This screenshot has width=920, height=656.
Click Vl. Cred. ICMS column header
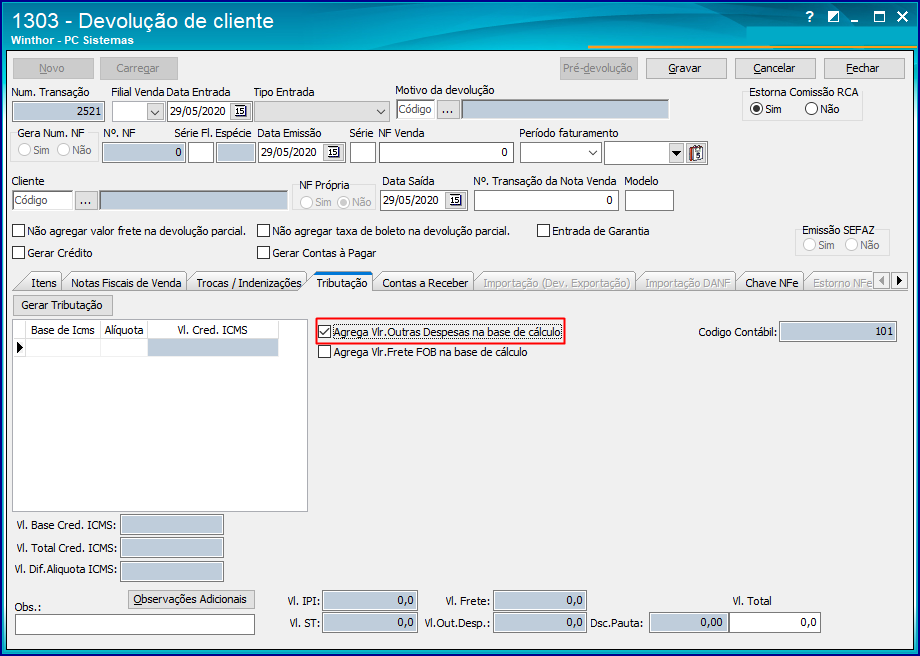[212, 330]
